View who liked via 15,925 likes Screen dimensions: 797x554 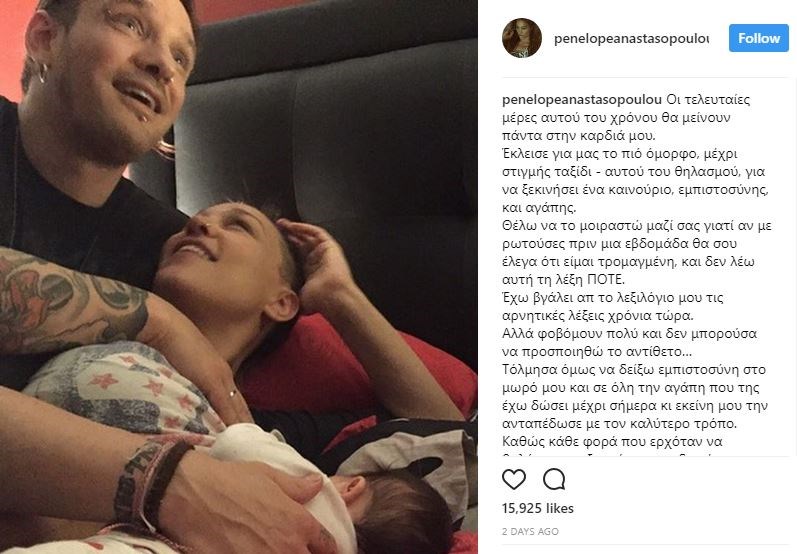(538, 508)
